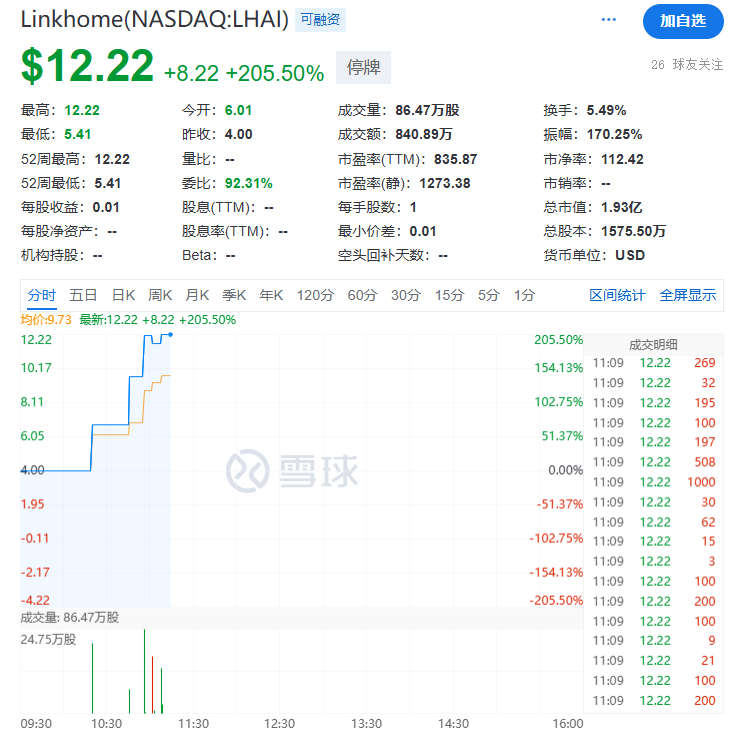
Task: Click the 24.75万股 volume axis label
Action: tap(48, 639)
